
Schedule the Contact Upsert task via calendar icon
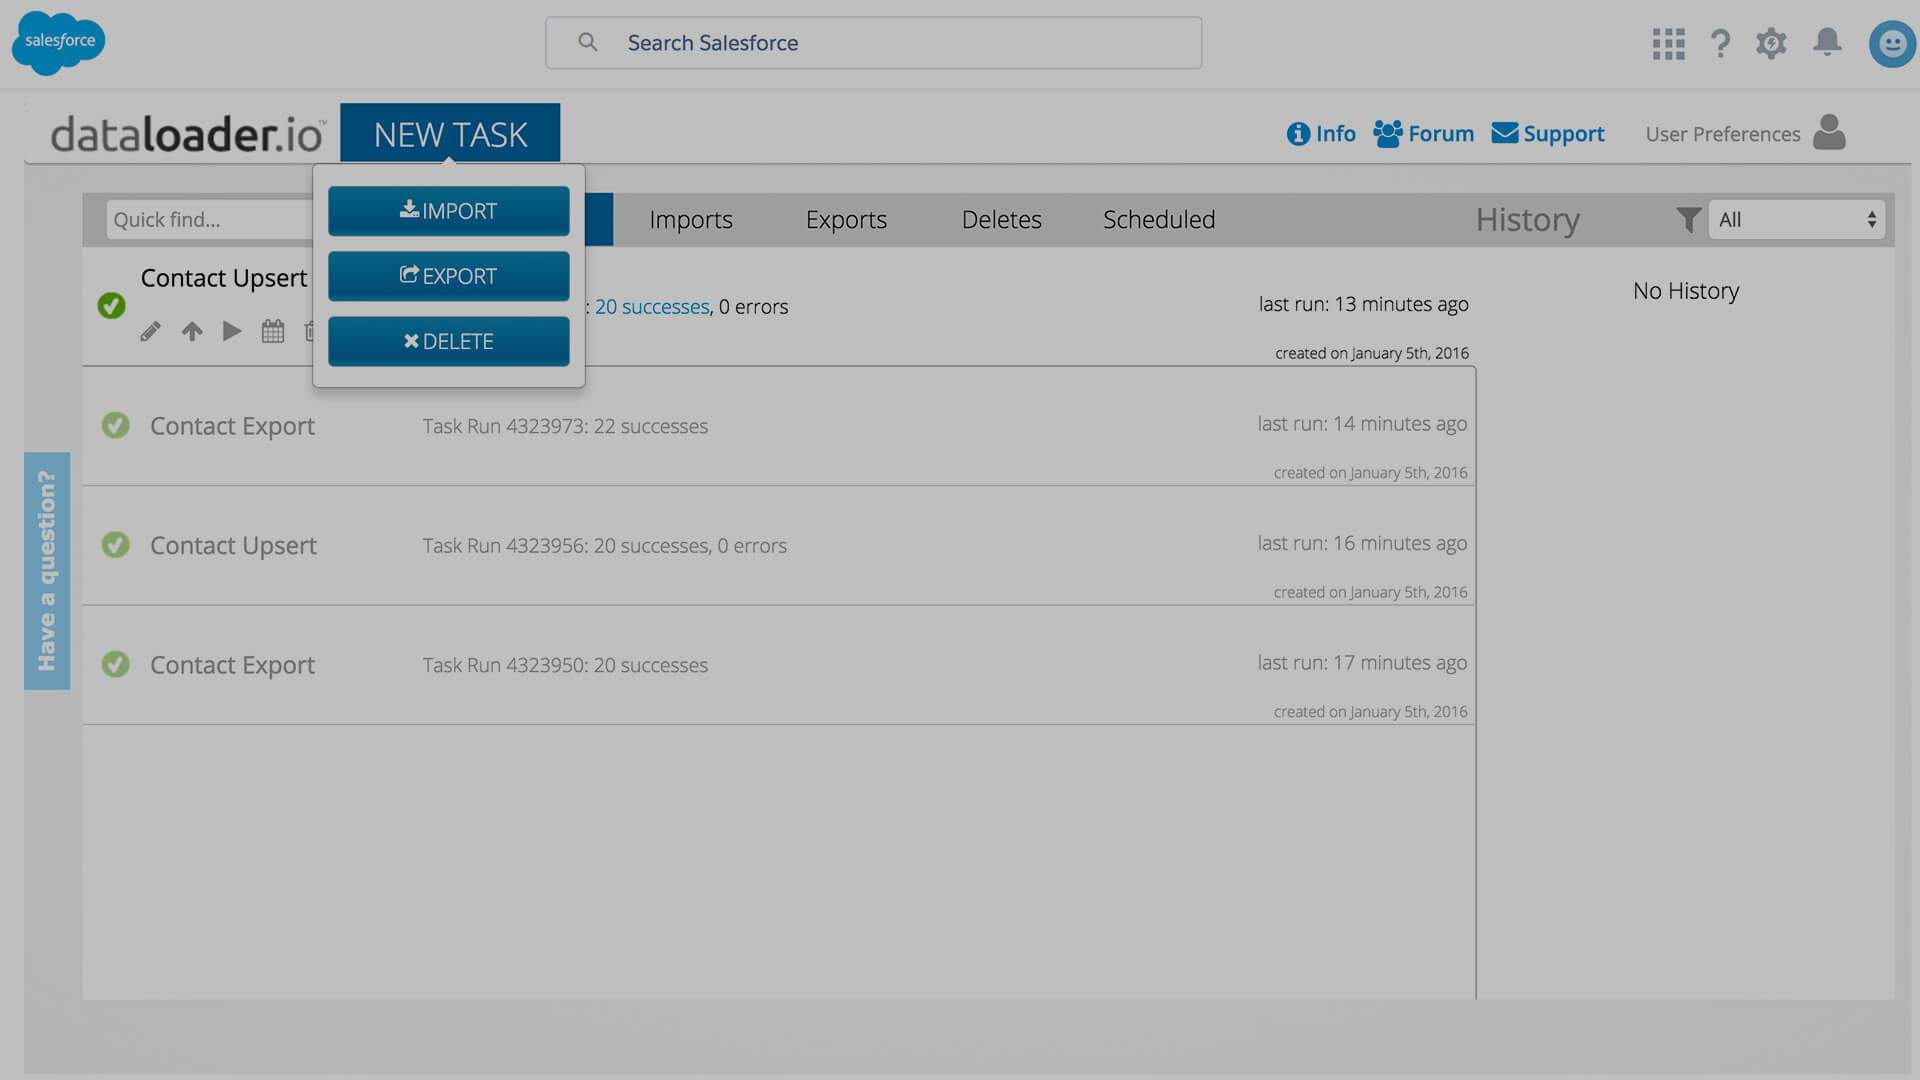point(273,331)
